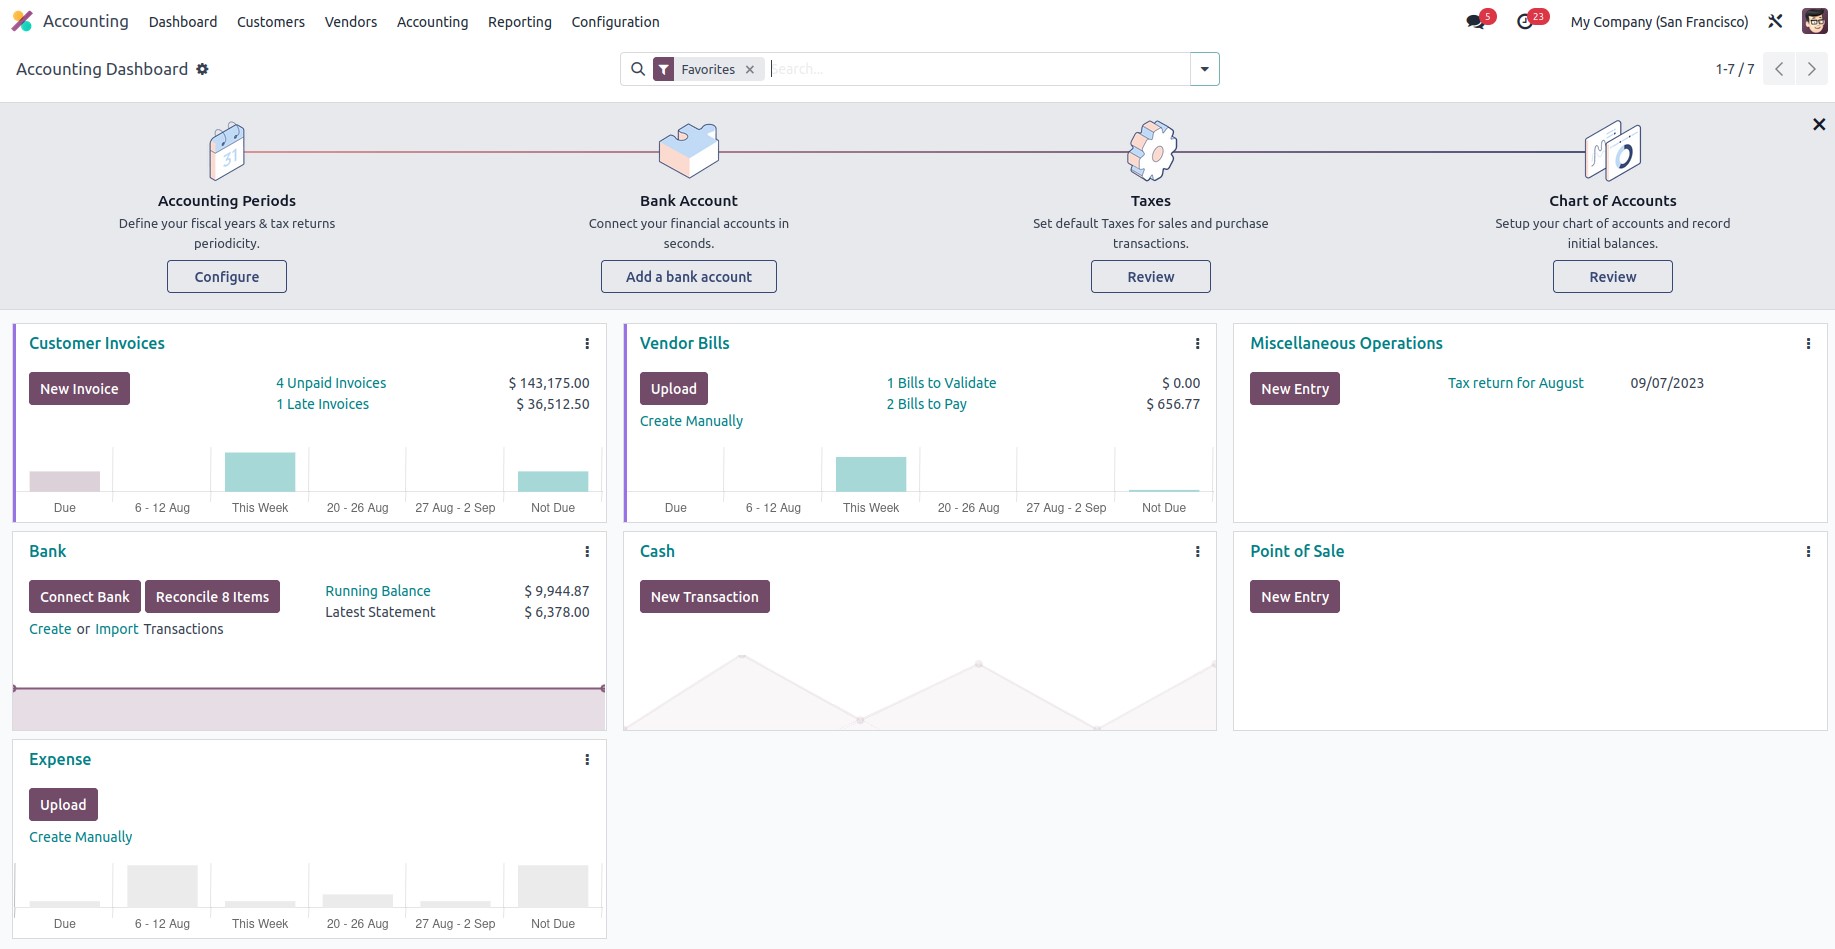This screenshot has width=1835, height=949.
Task: Open the Reporting menu
Action: [519, 22]
